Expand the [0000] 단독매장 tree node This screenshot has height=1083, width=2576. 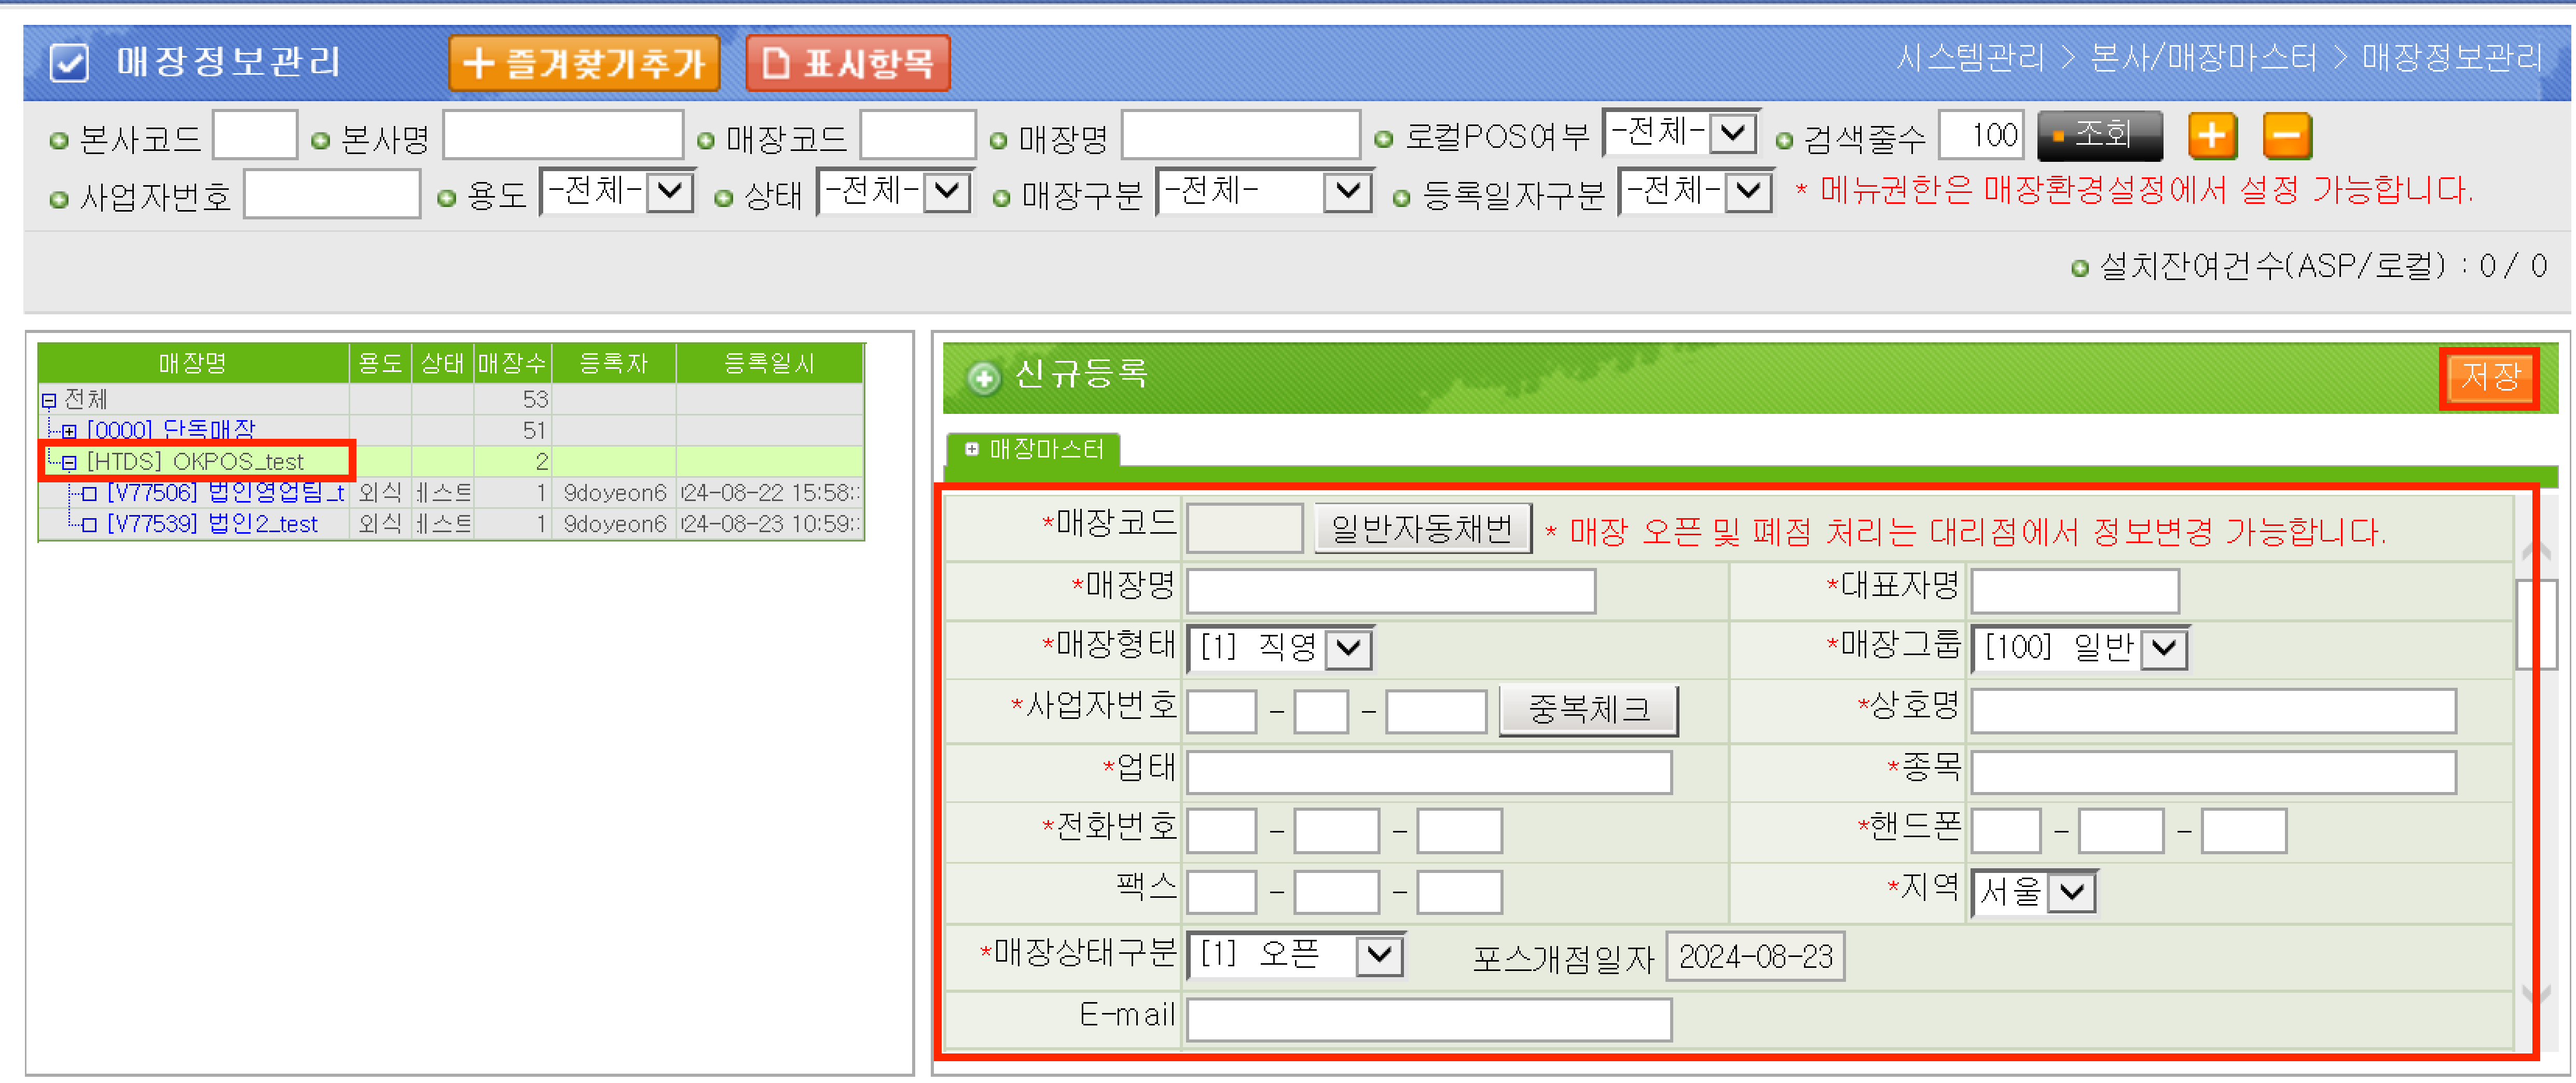[x=69, y=431]
